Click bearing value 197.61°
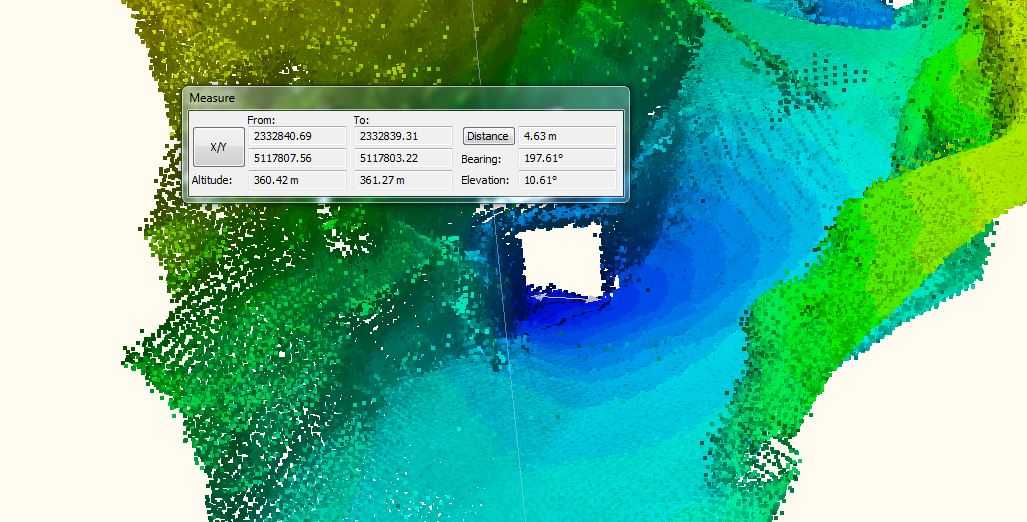Screen dimensions: 1027x522 pos(567,158)
